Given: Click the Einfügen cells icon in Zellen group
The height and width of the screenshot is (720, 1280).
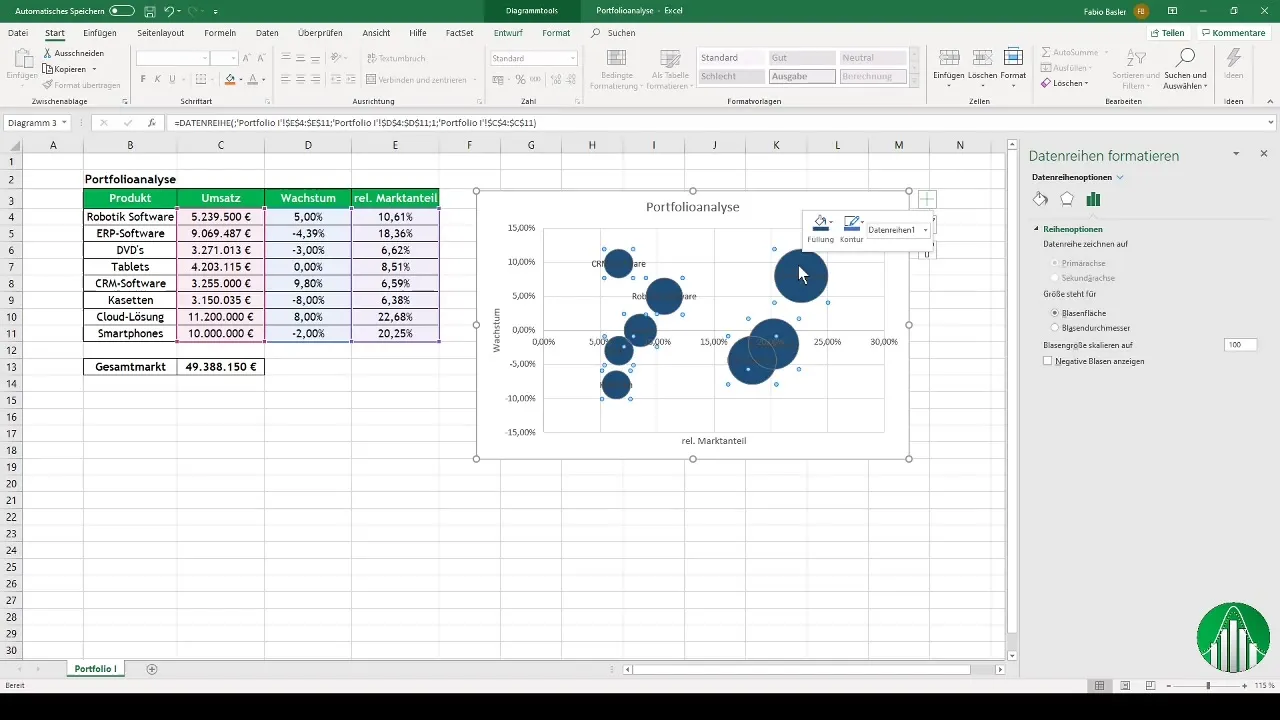Looking at the screenshot, I should 950,57.
